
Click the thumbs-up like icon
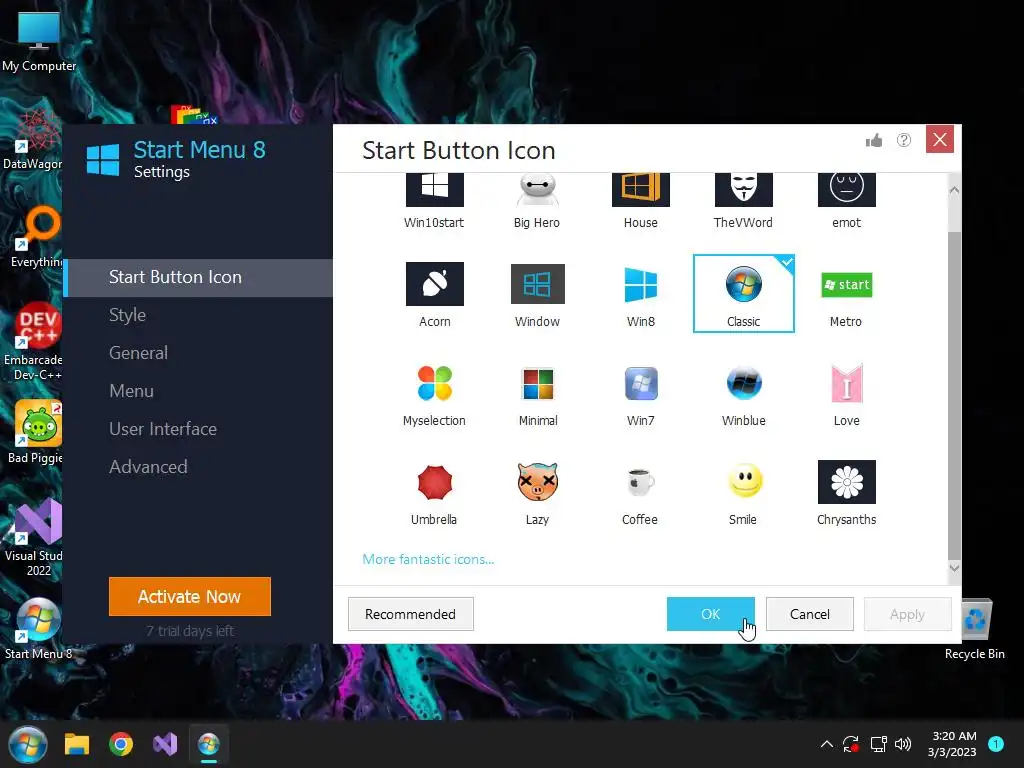874,140
